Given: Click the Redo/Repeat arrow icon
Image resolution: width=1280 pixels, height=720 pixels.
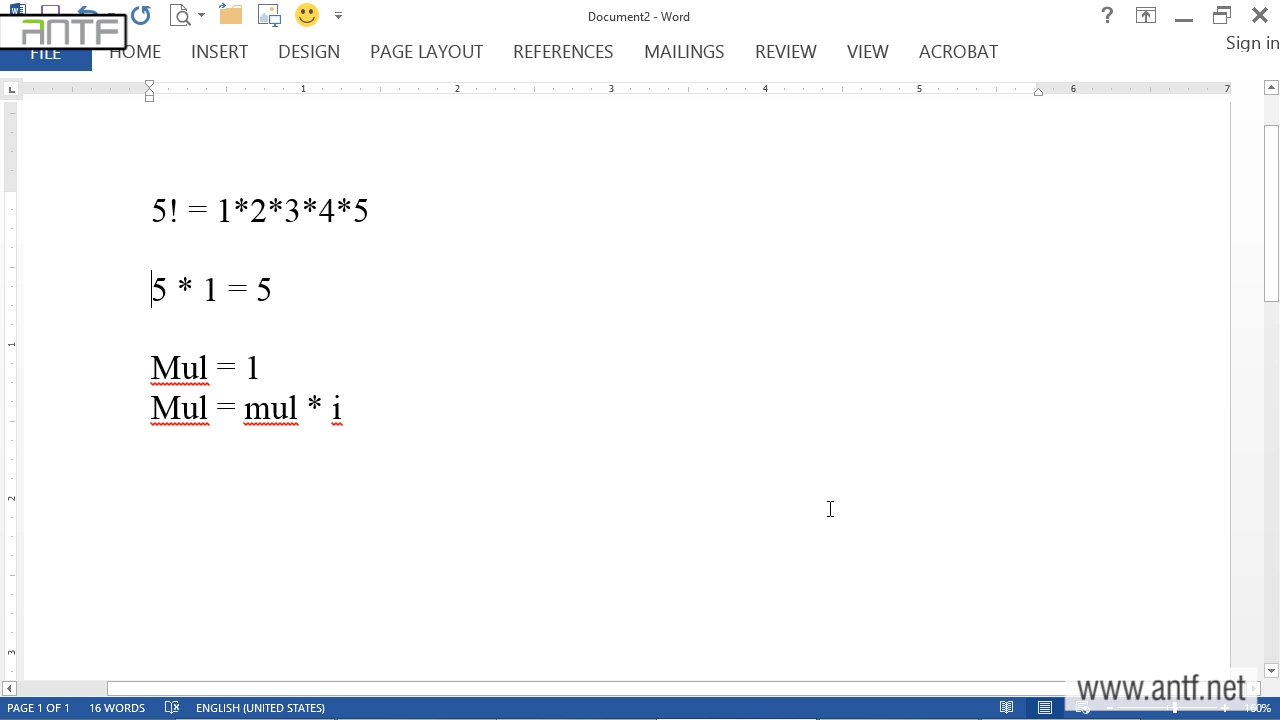Looking at the screenshot, I should (x=141, y=15).
